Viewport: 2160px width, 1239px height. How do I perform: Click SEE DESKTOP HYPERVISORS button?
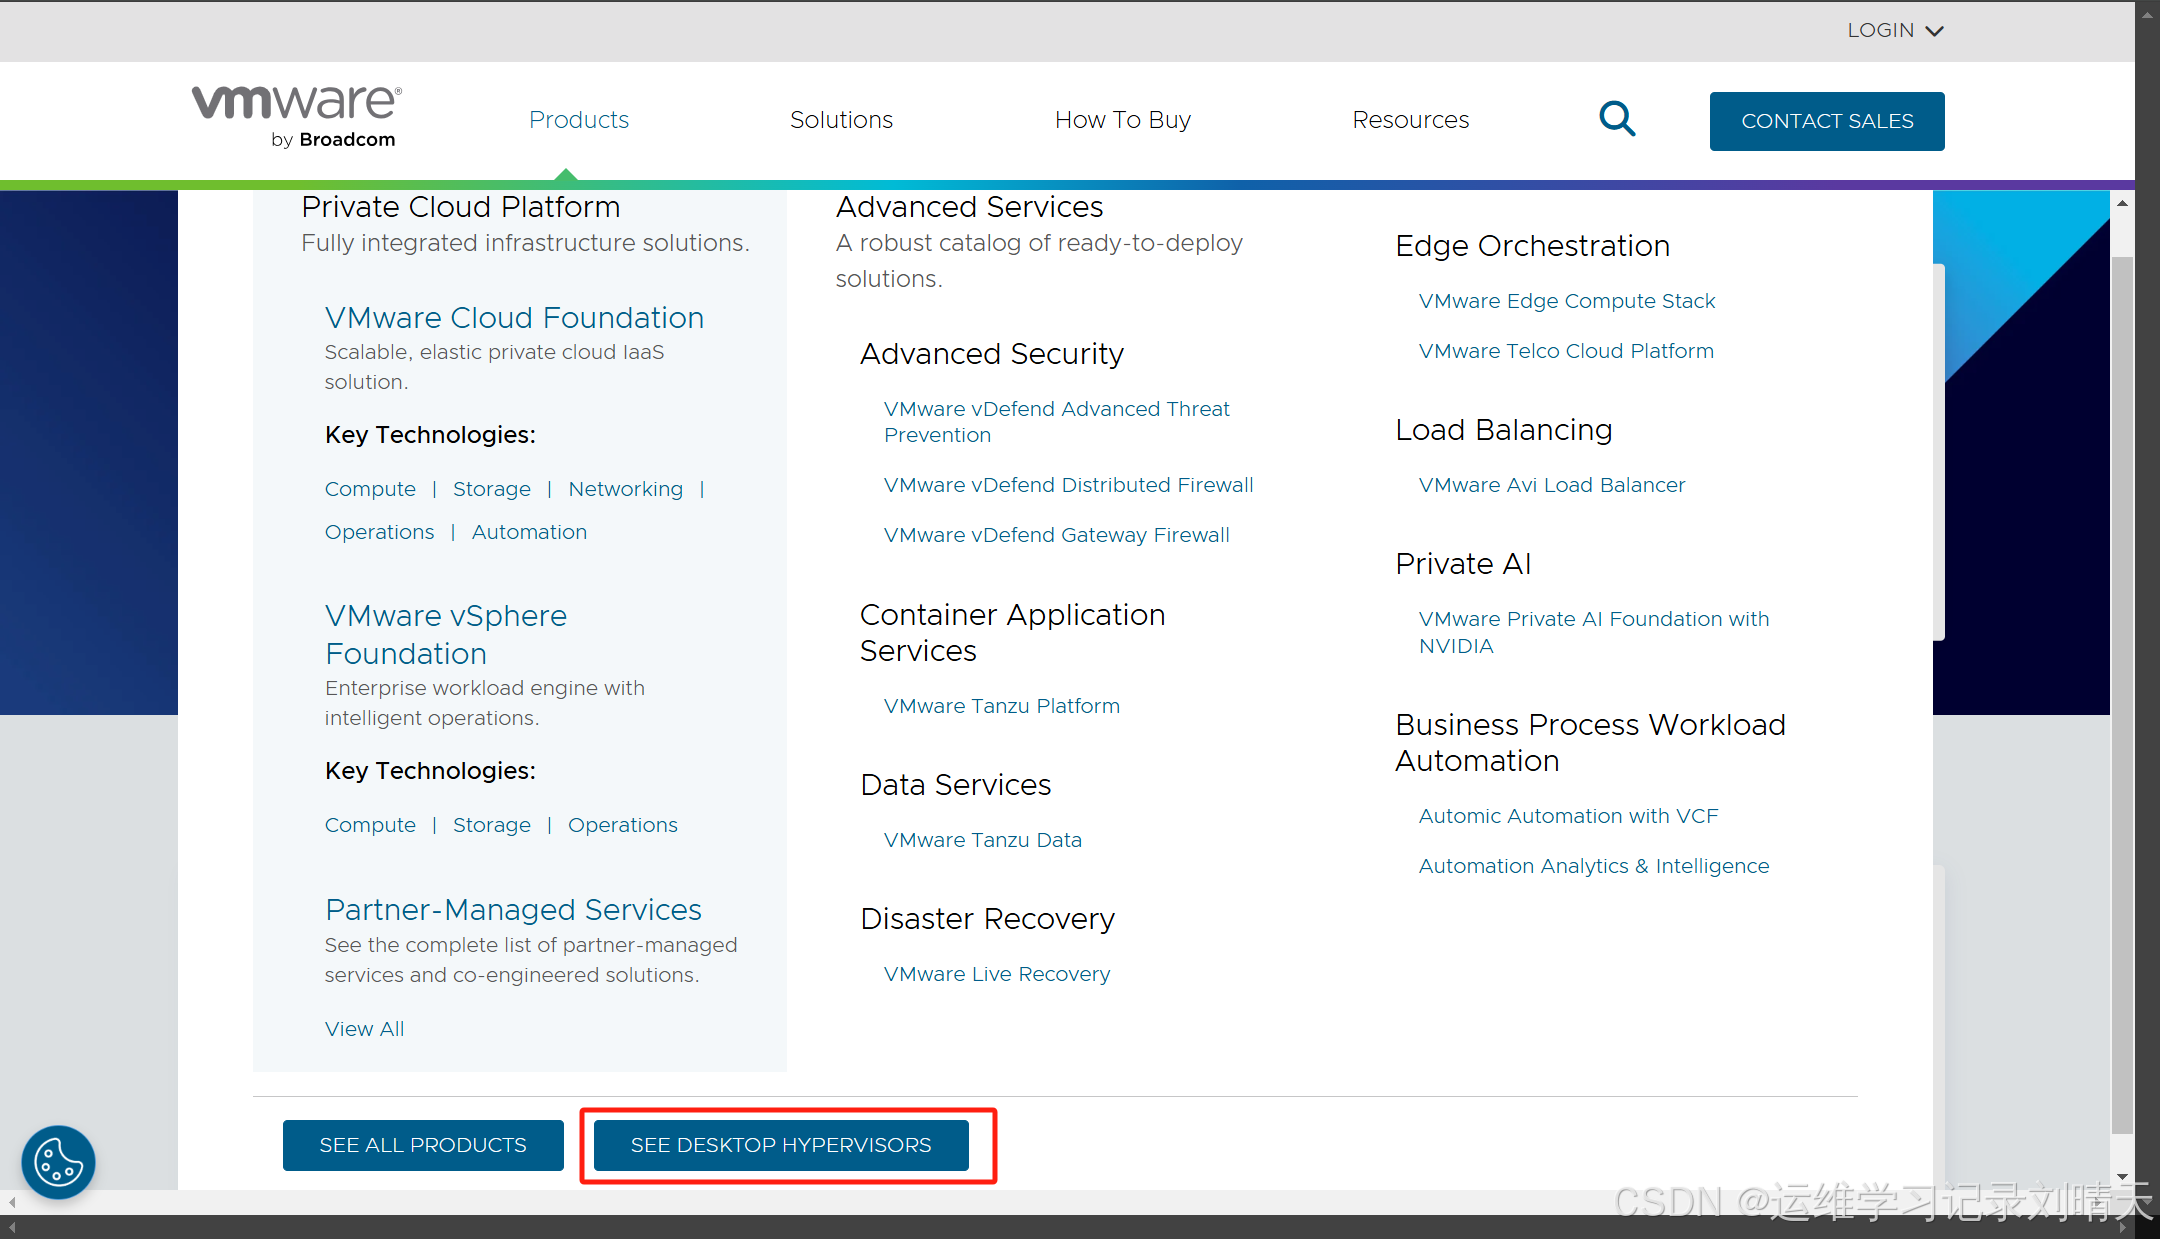click(x=781, y=1145)
